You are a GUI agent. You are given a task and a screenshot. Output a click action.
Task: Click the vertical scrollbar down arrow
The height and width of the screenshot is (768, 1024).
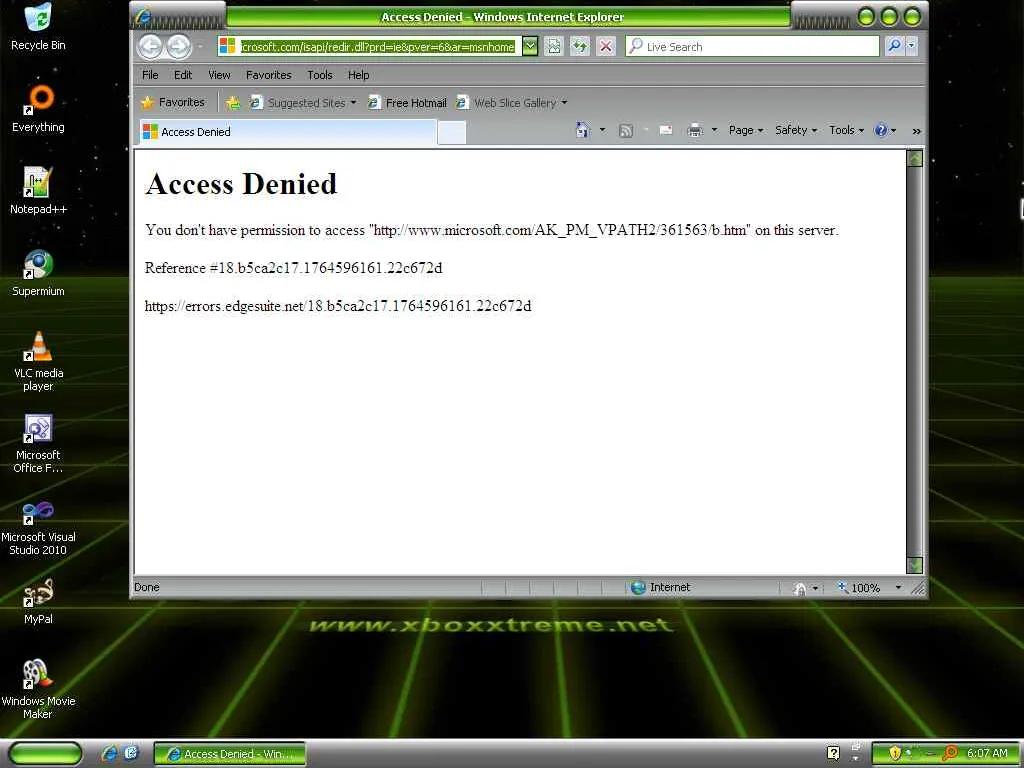915,566
